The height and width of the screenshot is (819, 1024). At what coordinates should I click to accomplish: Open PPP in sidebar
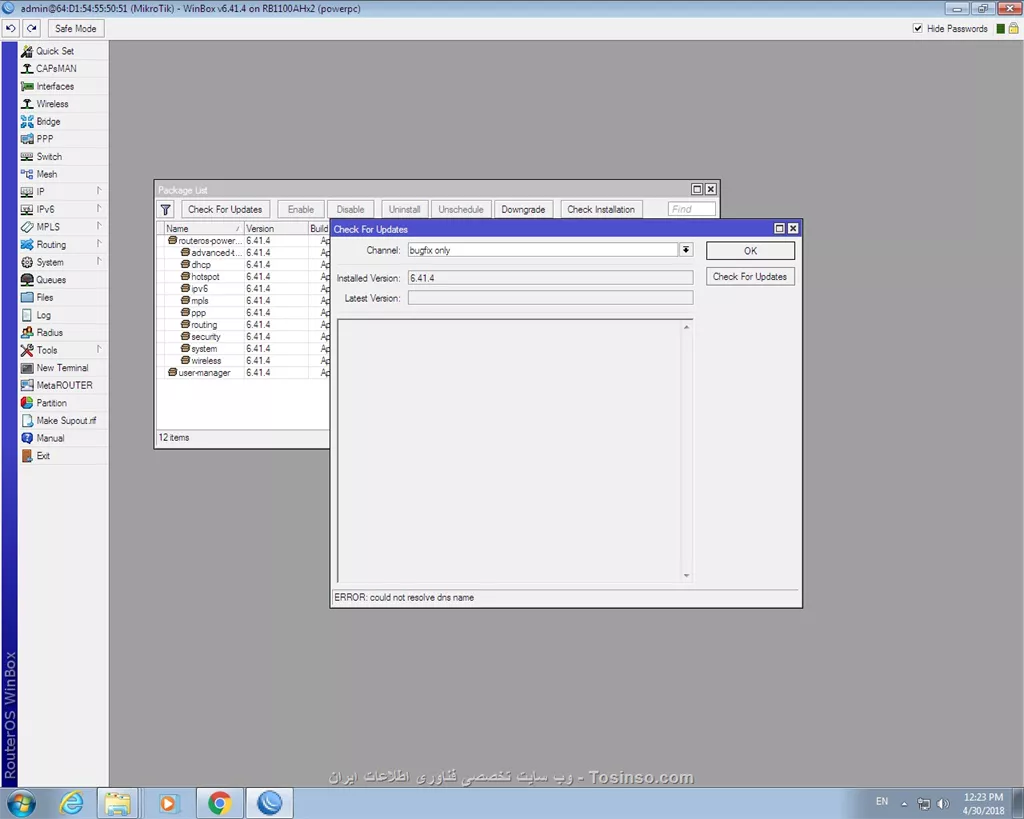pyautogui.click(x=63, y=139)
